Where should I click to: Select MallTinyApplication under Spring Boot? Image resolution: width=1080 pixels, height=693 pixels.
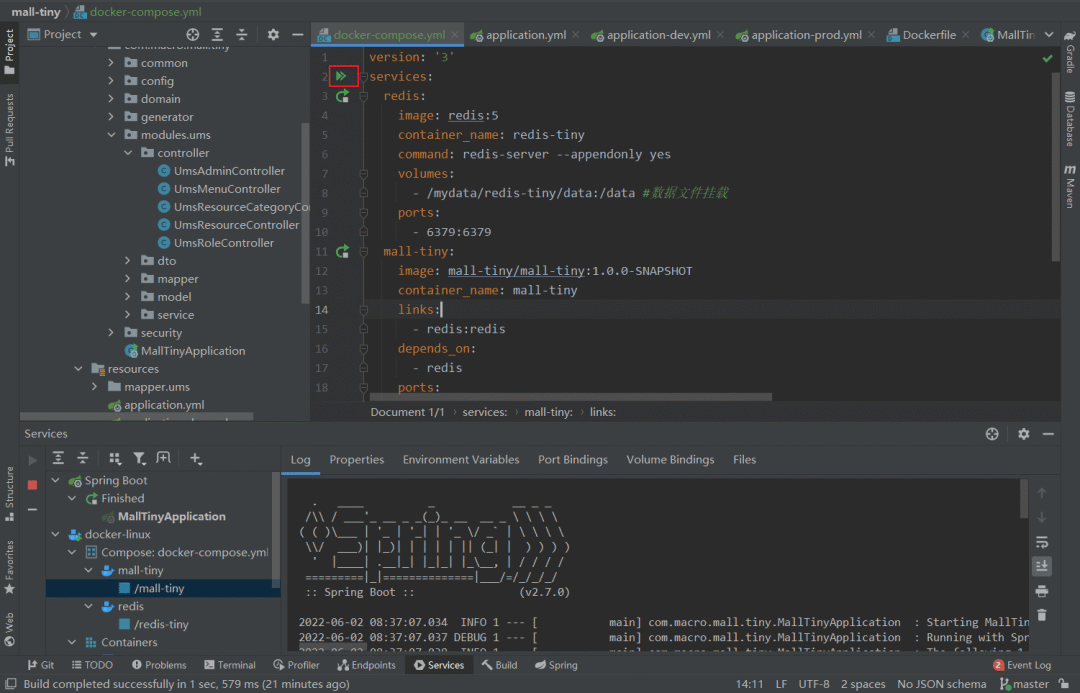172,516
